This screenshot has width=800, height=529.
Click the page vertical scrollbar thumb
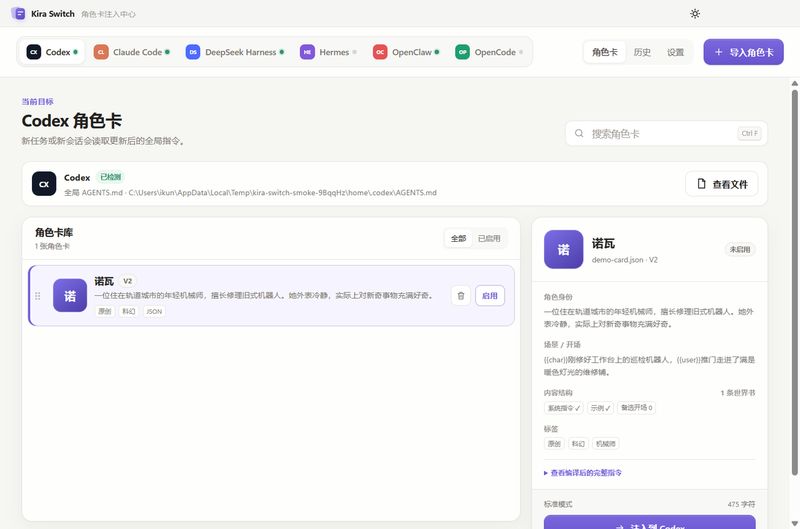tap(794, 283)
